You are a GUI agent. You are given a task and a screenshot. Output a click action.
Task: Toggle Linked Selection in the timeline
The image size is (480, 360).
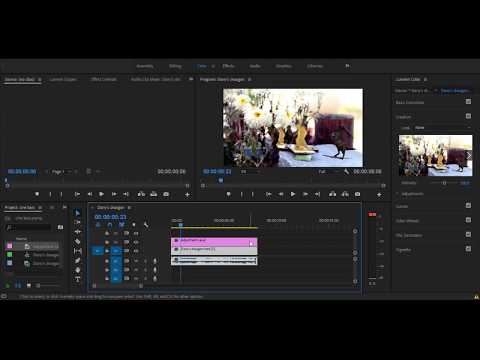[x=121, y=225]
